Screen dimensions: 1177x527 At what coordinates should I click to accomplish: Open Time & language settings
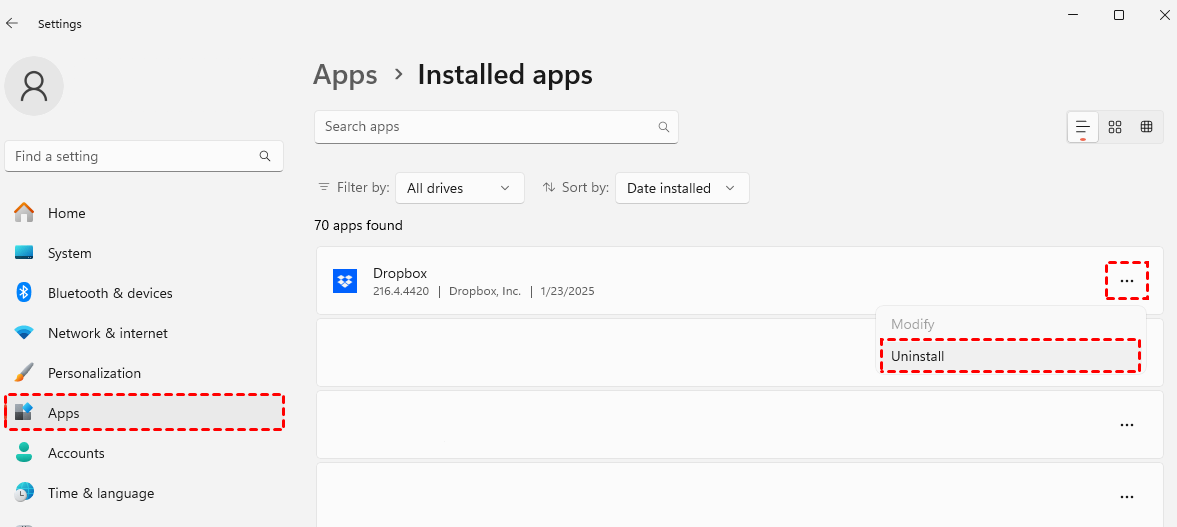click(x=100, y=493)
